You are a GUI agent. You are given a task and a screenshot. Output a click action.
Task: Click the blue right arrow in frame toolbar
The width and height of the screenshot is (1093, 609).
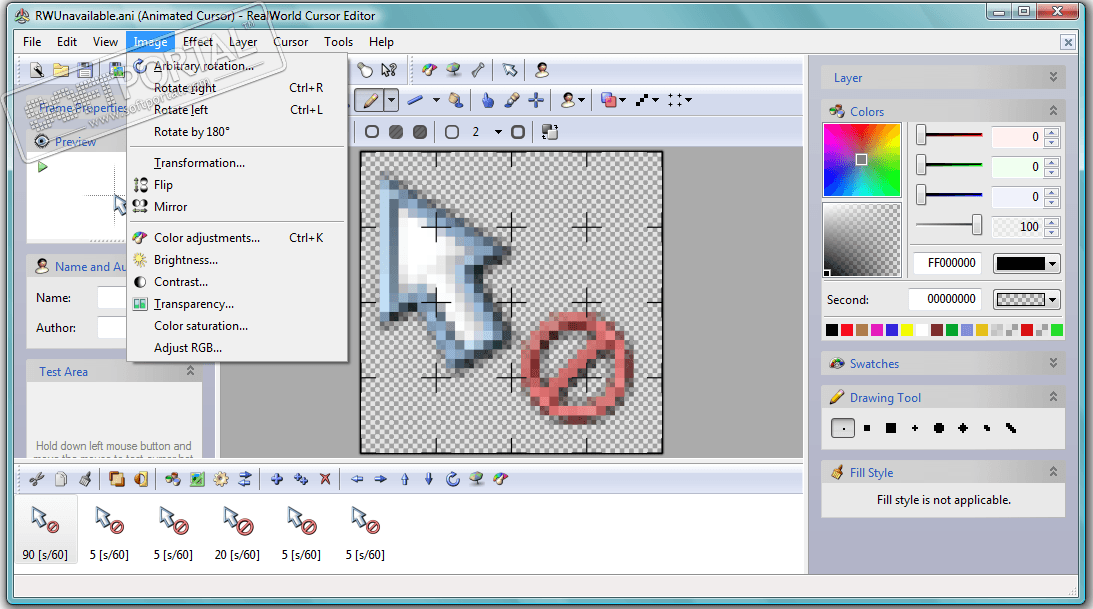click(381, 479)
